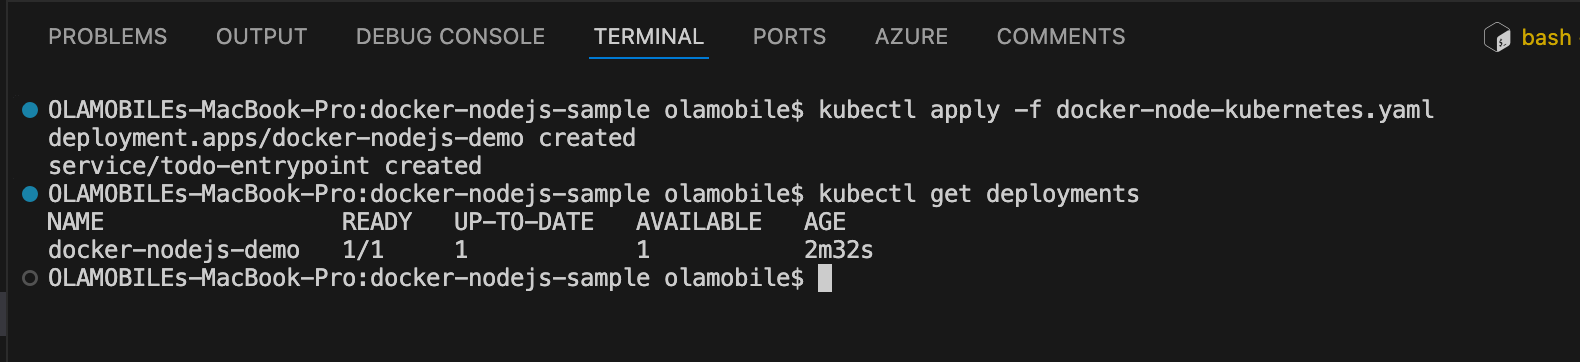Click the docker-nodejs-demo deployment name in table
The width and height of the screenshot is (1580, 362).
coord(174,250)
